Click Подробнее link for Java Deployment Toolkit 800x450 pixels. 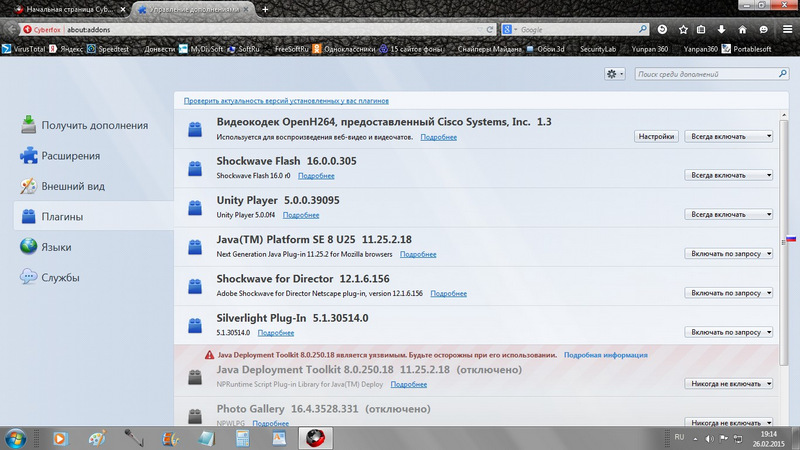[409, 385]
